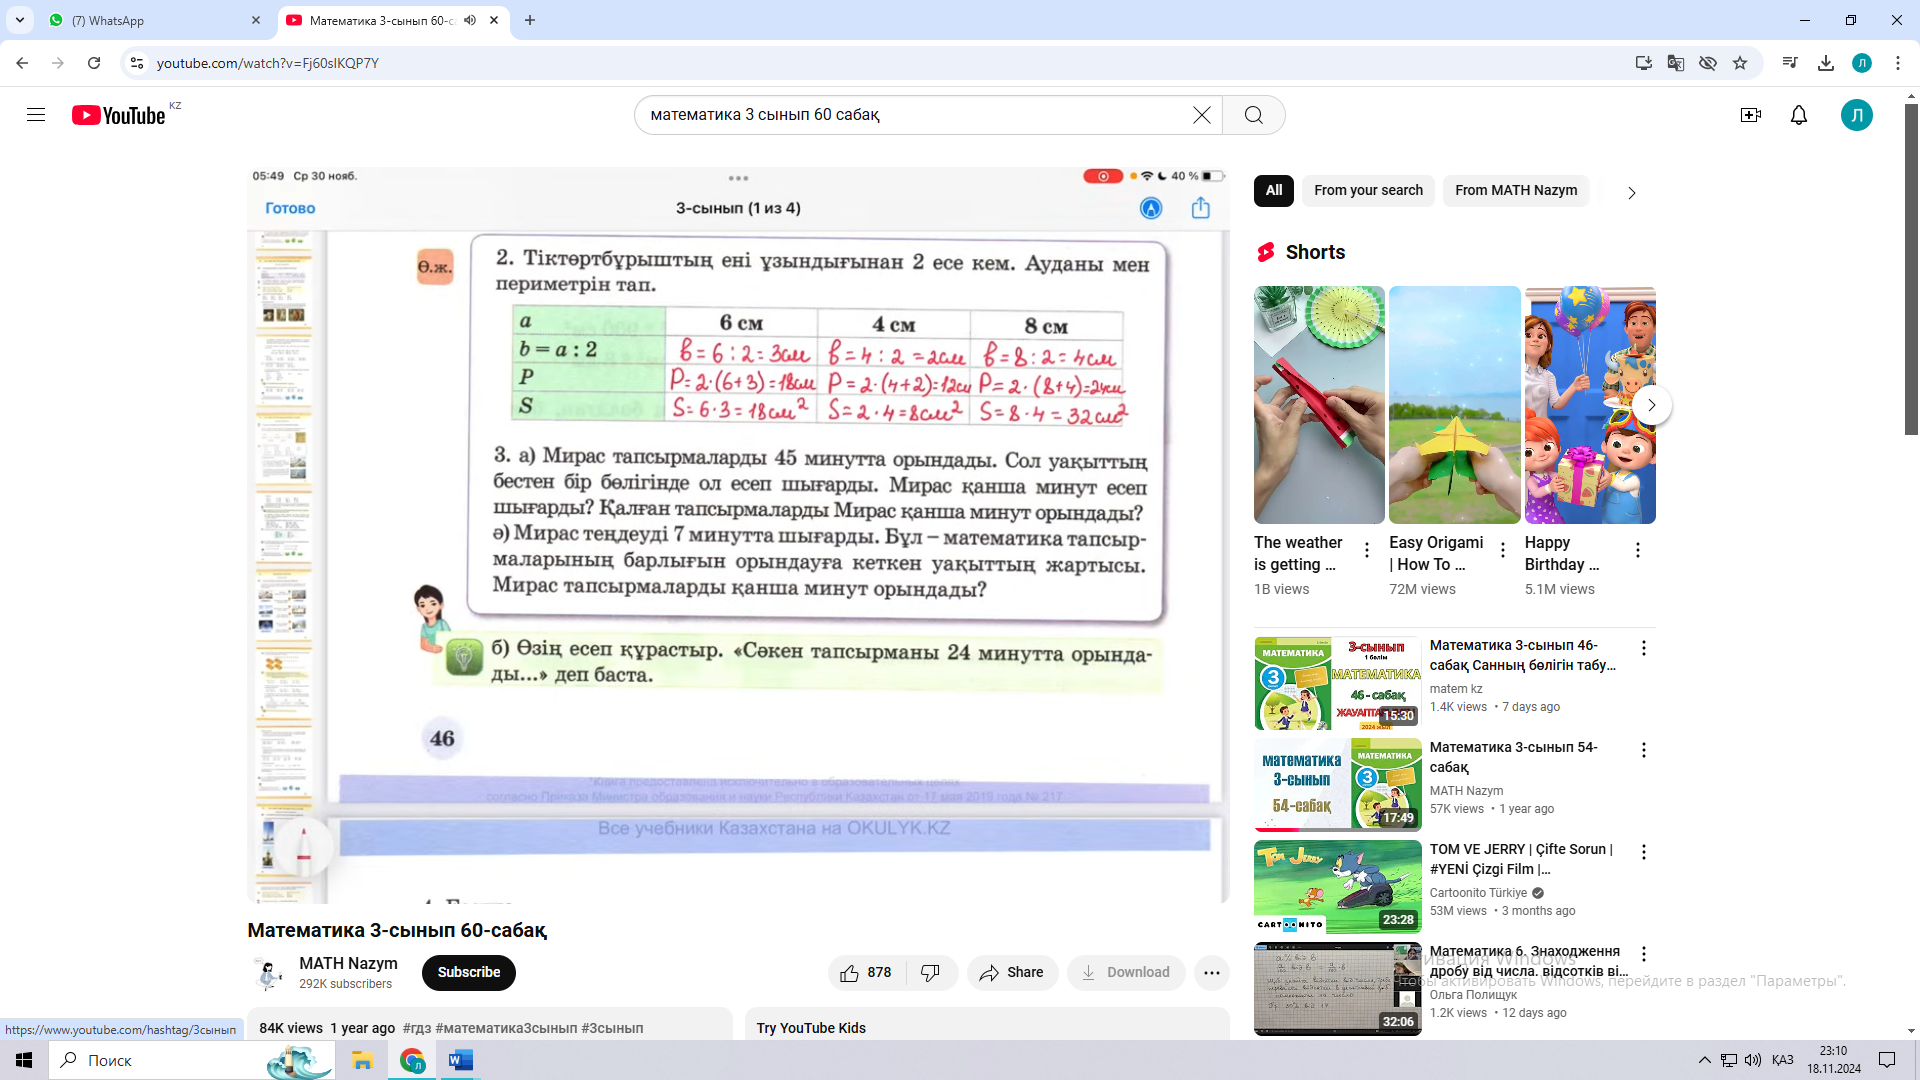Click the search magnifier button
This screenshot has width=1920, height=1080.
coord(1253,115)
